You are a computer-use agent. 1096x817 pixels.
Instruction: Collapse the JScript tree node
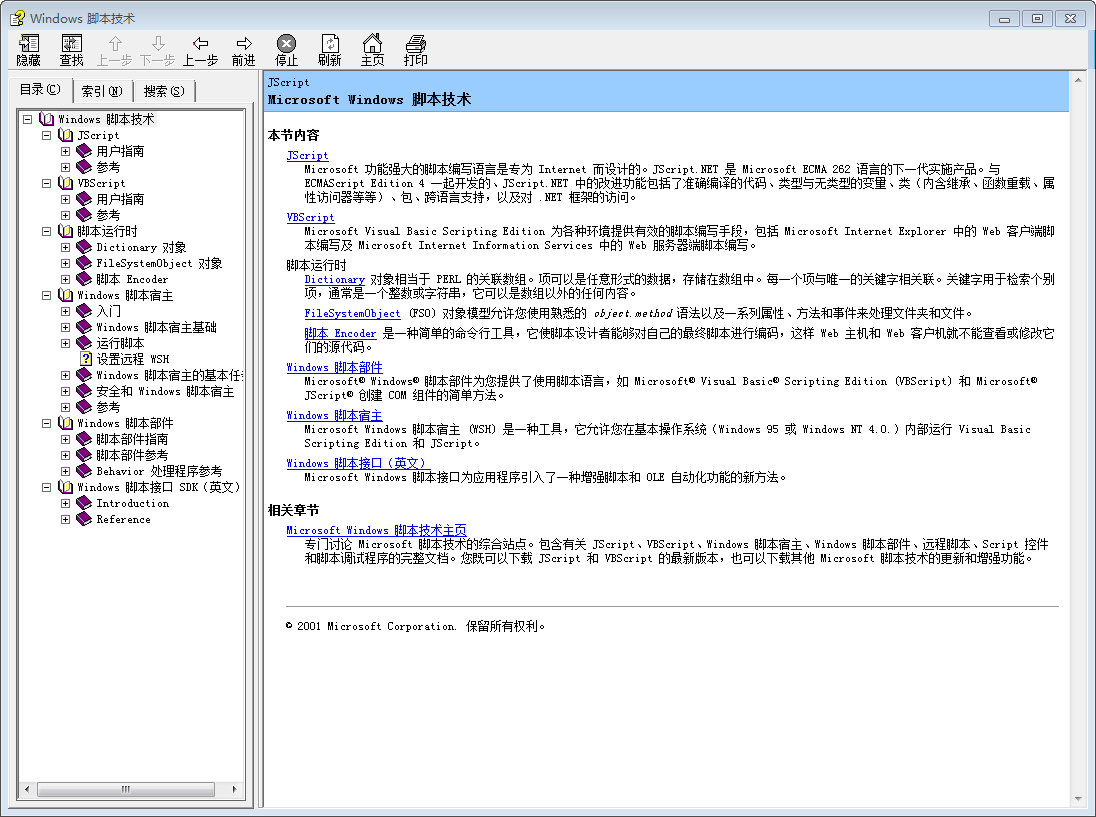[46, 135]
